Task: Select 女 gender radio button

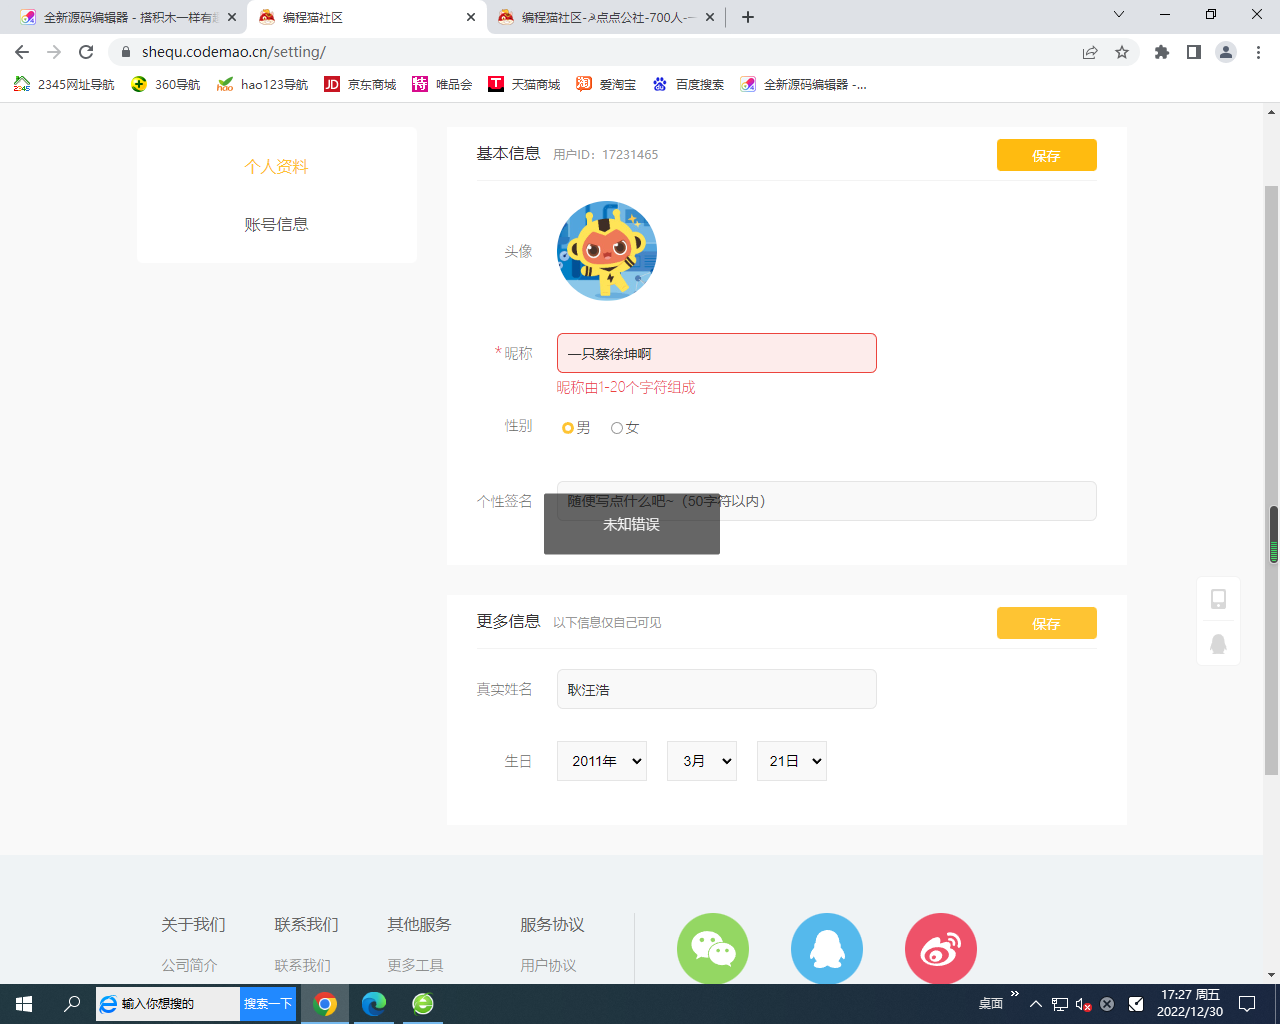Action: coord(617,428)
